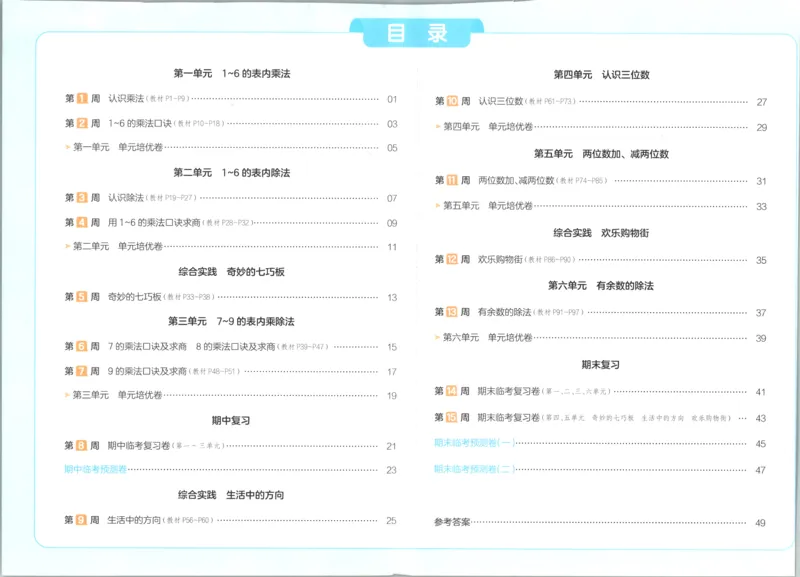This screenshot has width=800, height=577.
Task: Click the entry text 1~6的乘法口诀
Action: click(x=140, y=123)
